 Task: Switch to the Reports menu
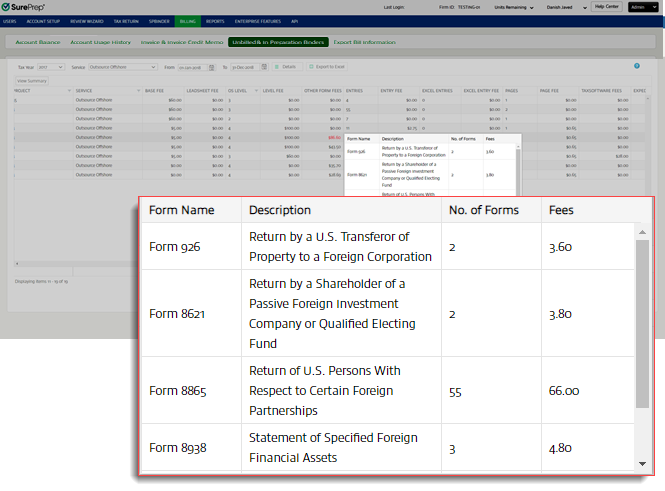tap(215, 20)
